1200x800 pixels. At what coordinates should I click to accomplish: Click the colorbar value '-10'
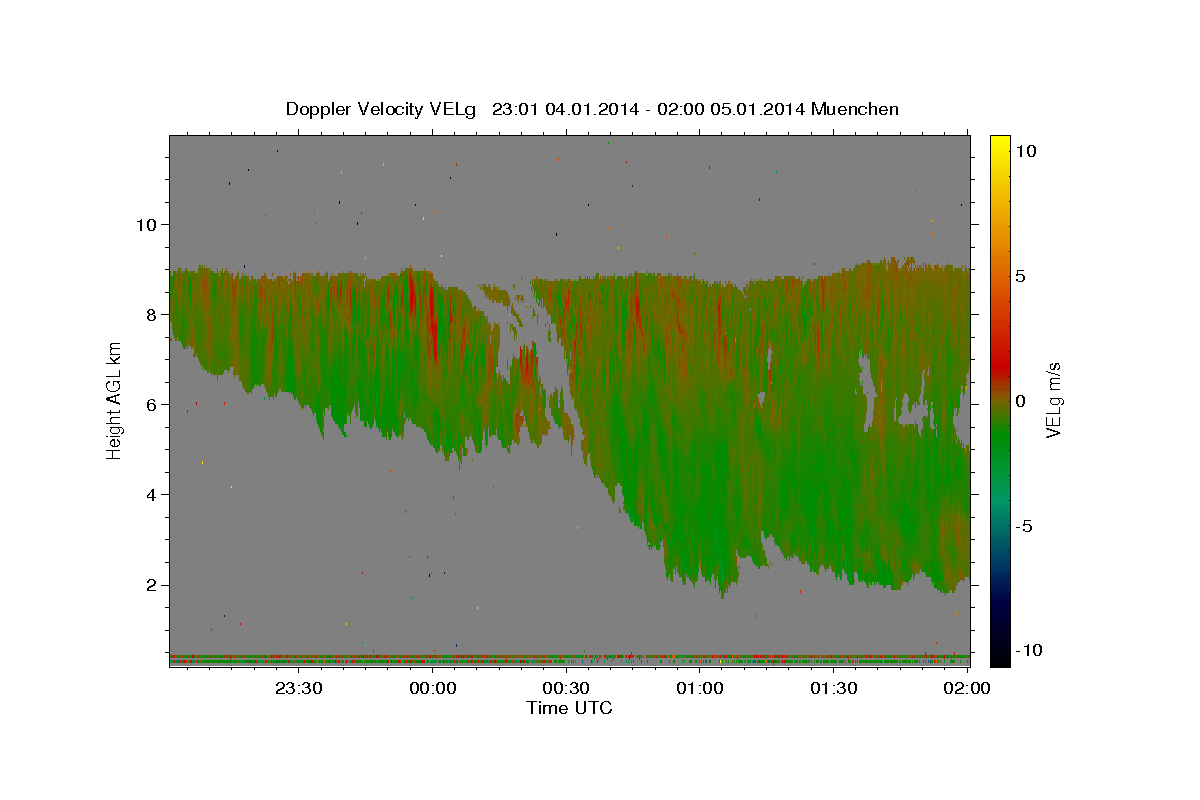point(1029,650)
